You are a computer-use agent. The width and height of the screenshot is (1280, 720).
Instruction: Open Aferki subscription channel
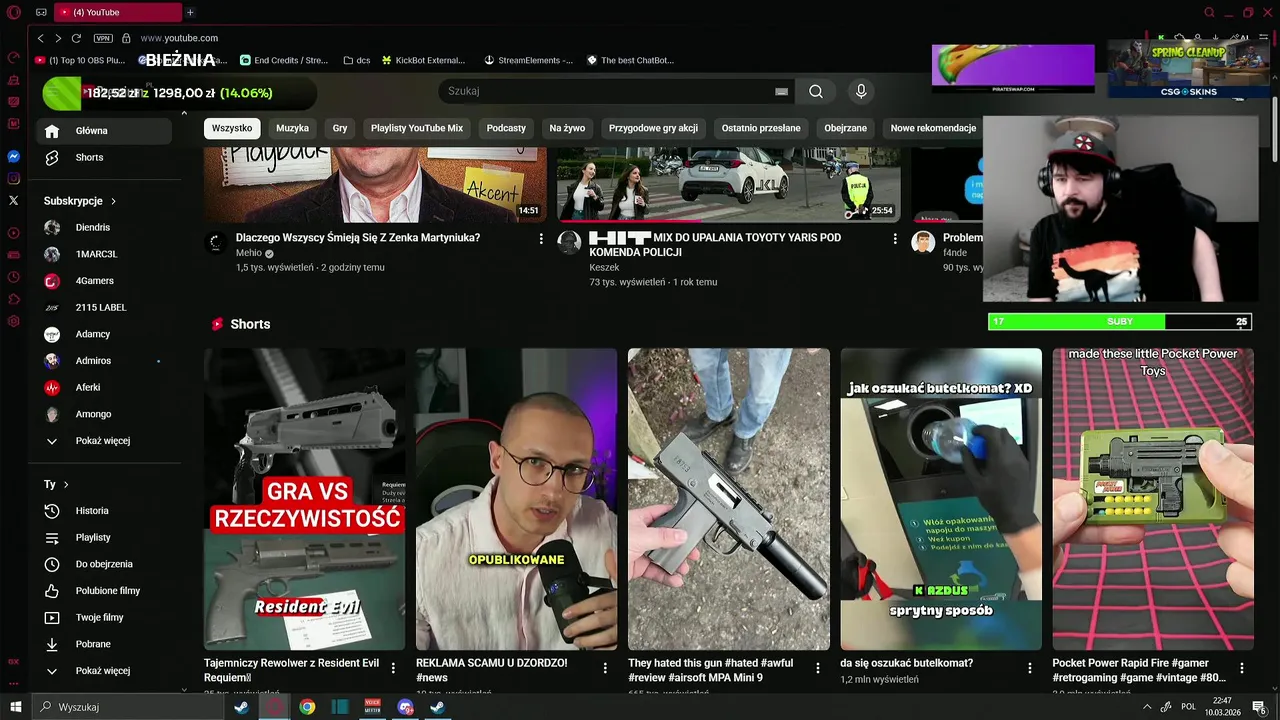(x=105, y=388)
